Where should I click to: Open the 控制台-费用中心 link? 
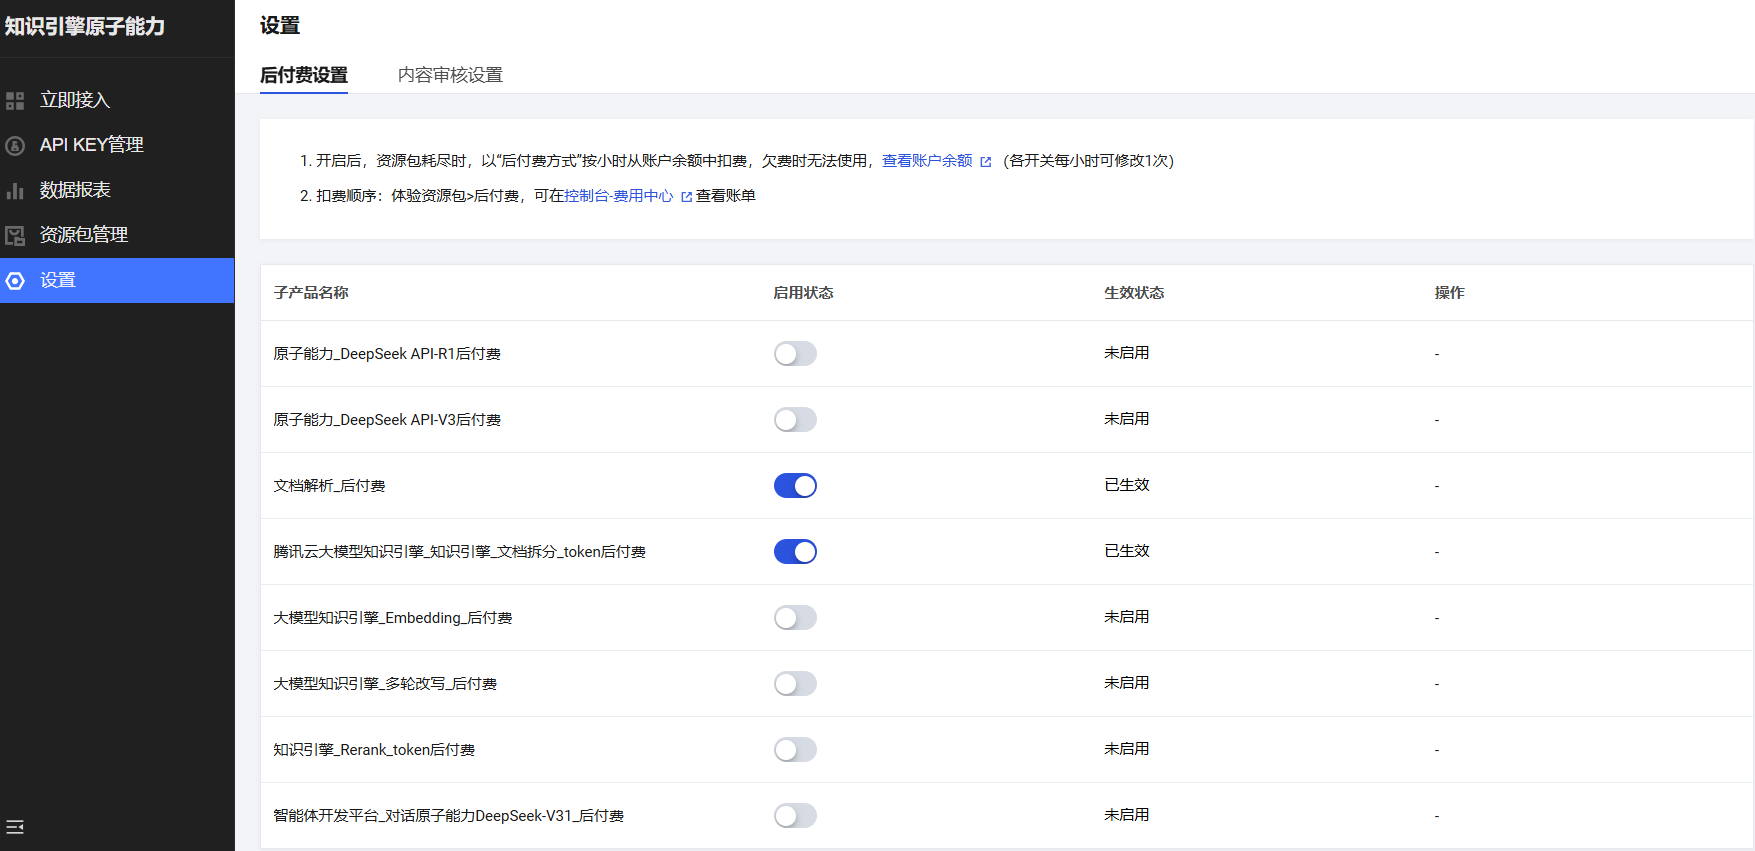[x=618, y=196]
